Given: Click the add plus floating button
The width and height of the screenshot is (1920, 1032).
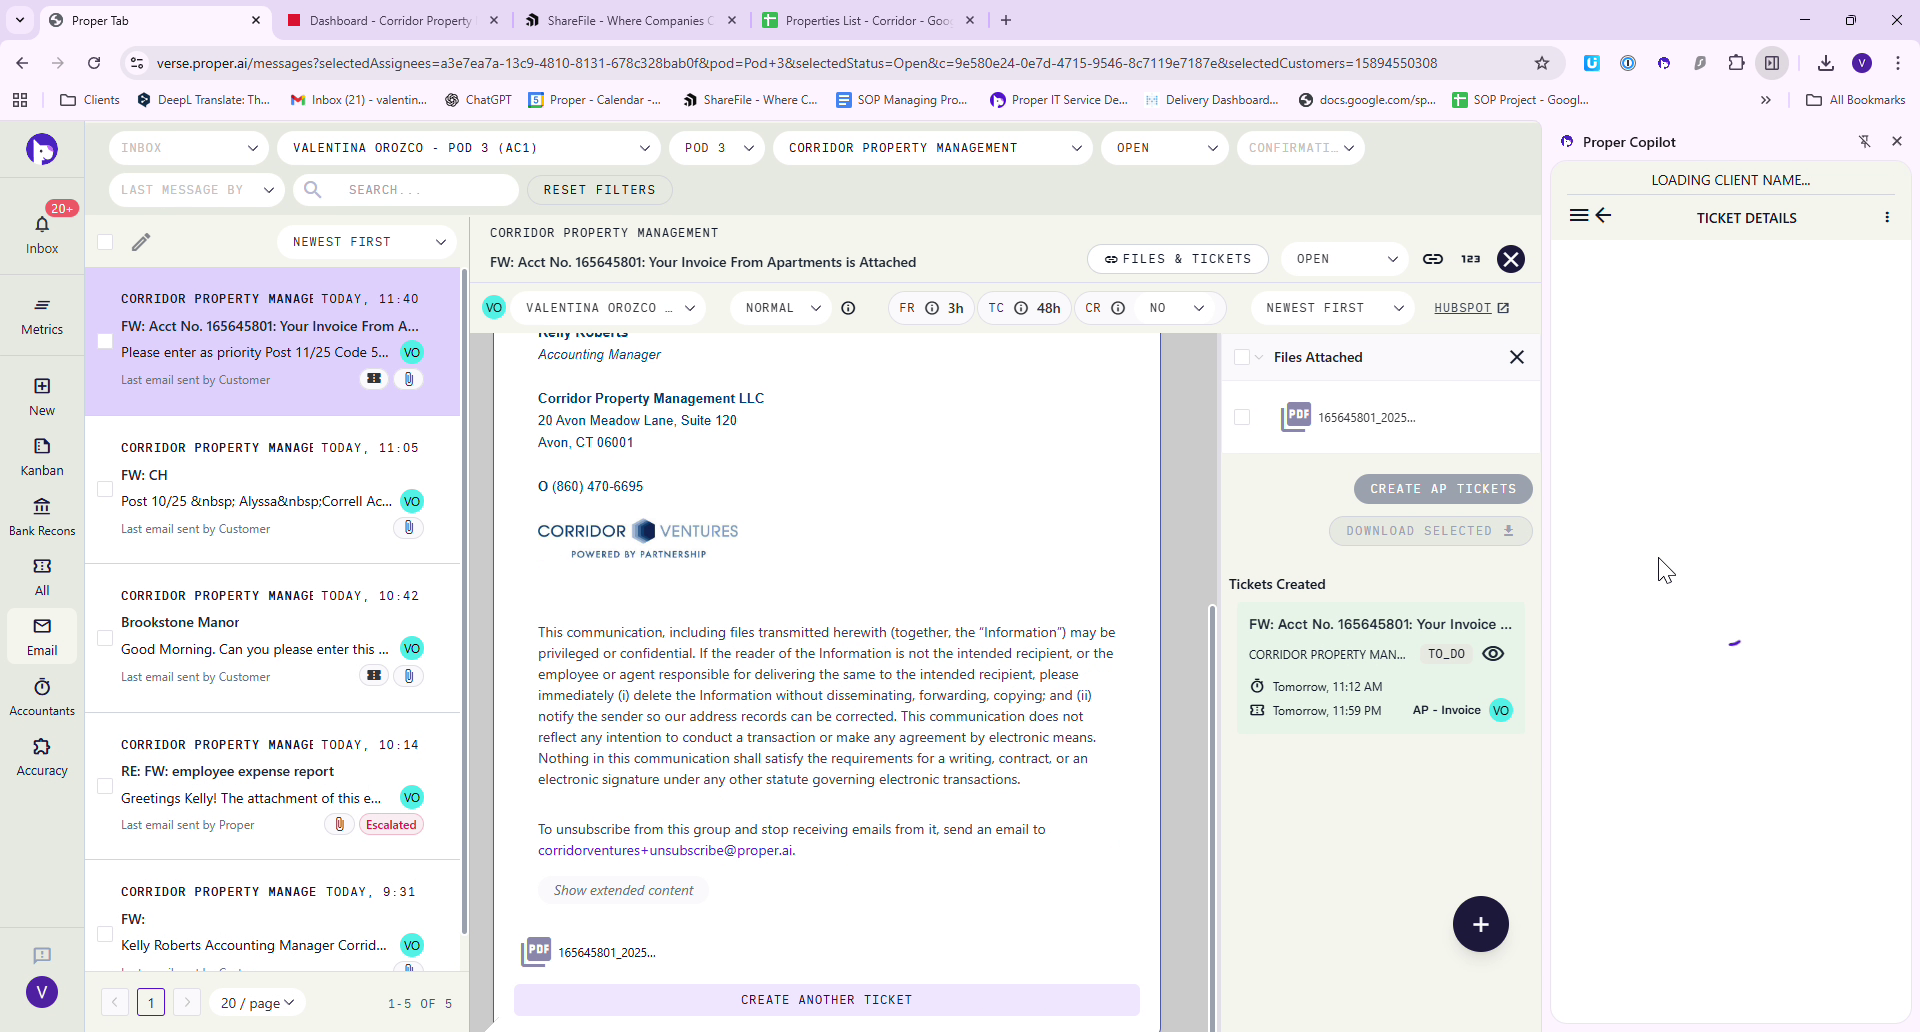Looking at the screenshot, I should coord(1481,924).
